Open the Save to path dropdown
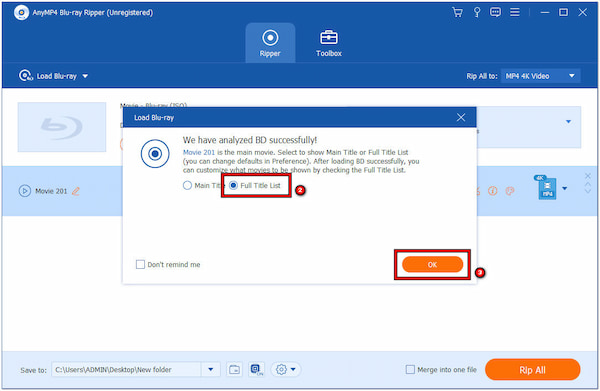The image size is (600, 391). pos(211,370)
